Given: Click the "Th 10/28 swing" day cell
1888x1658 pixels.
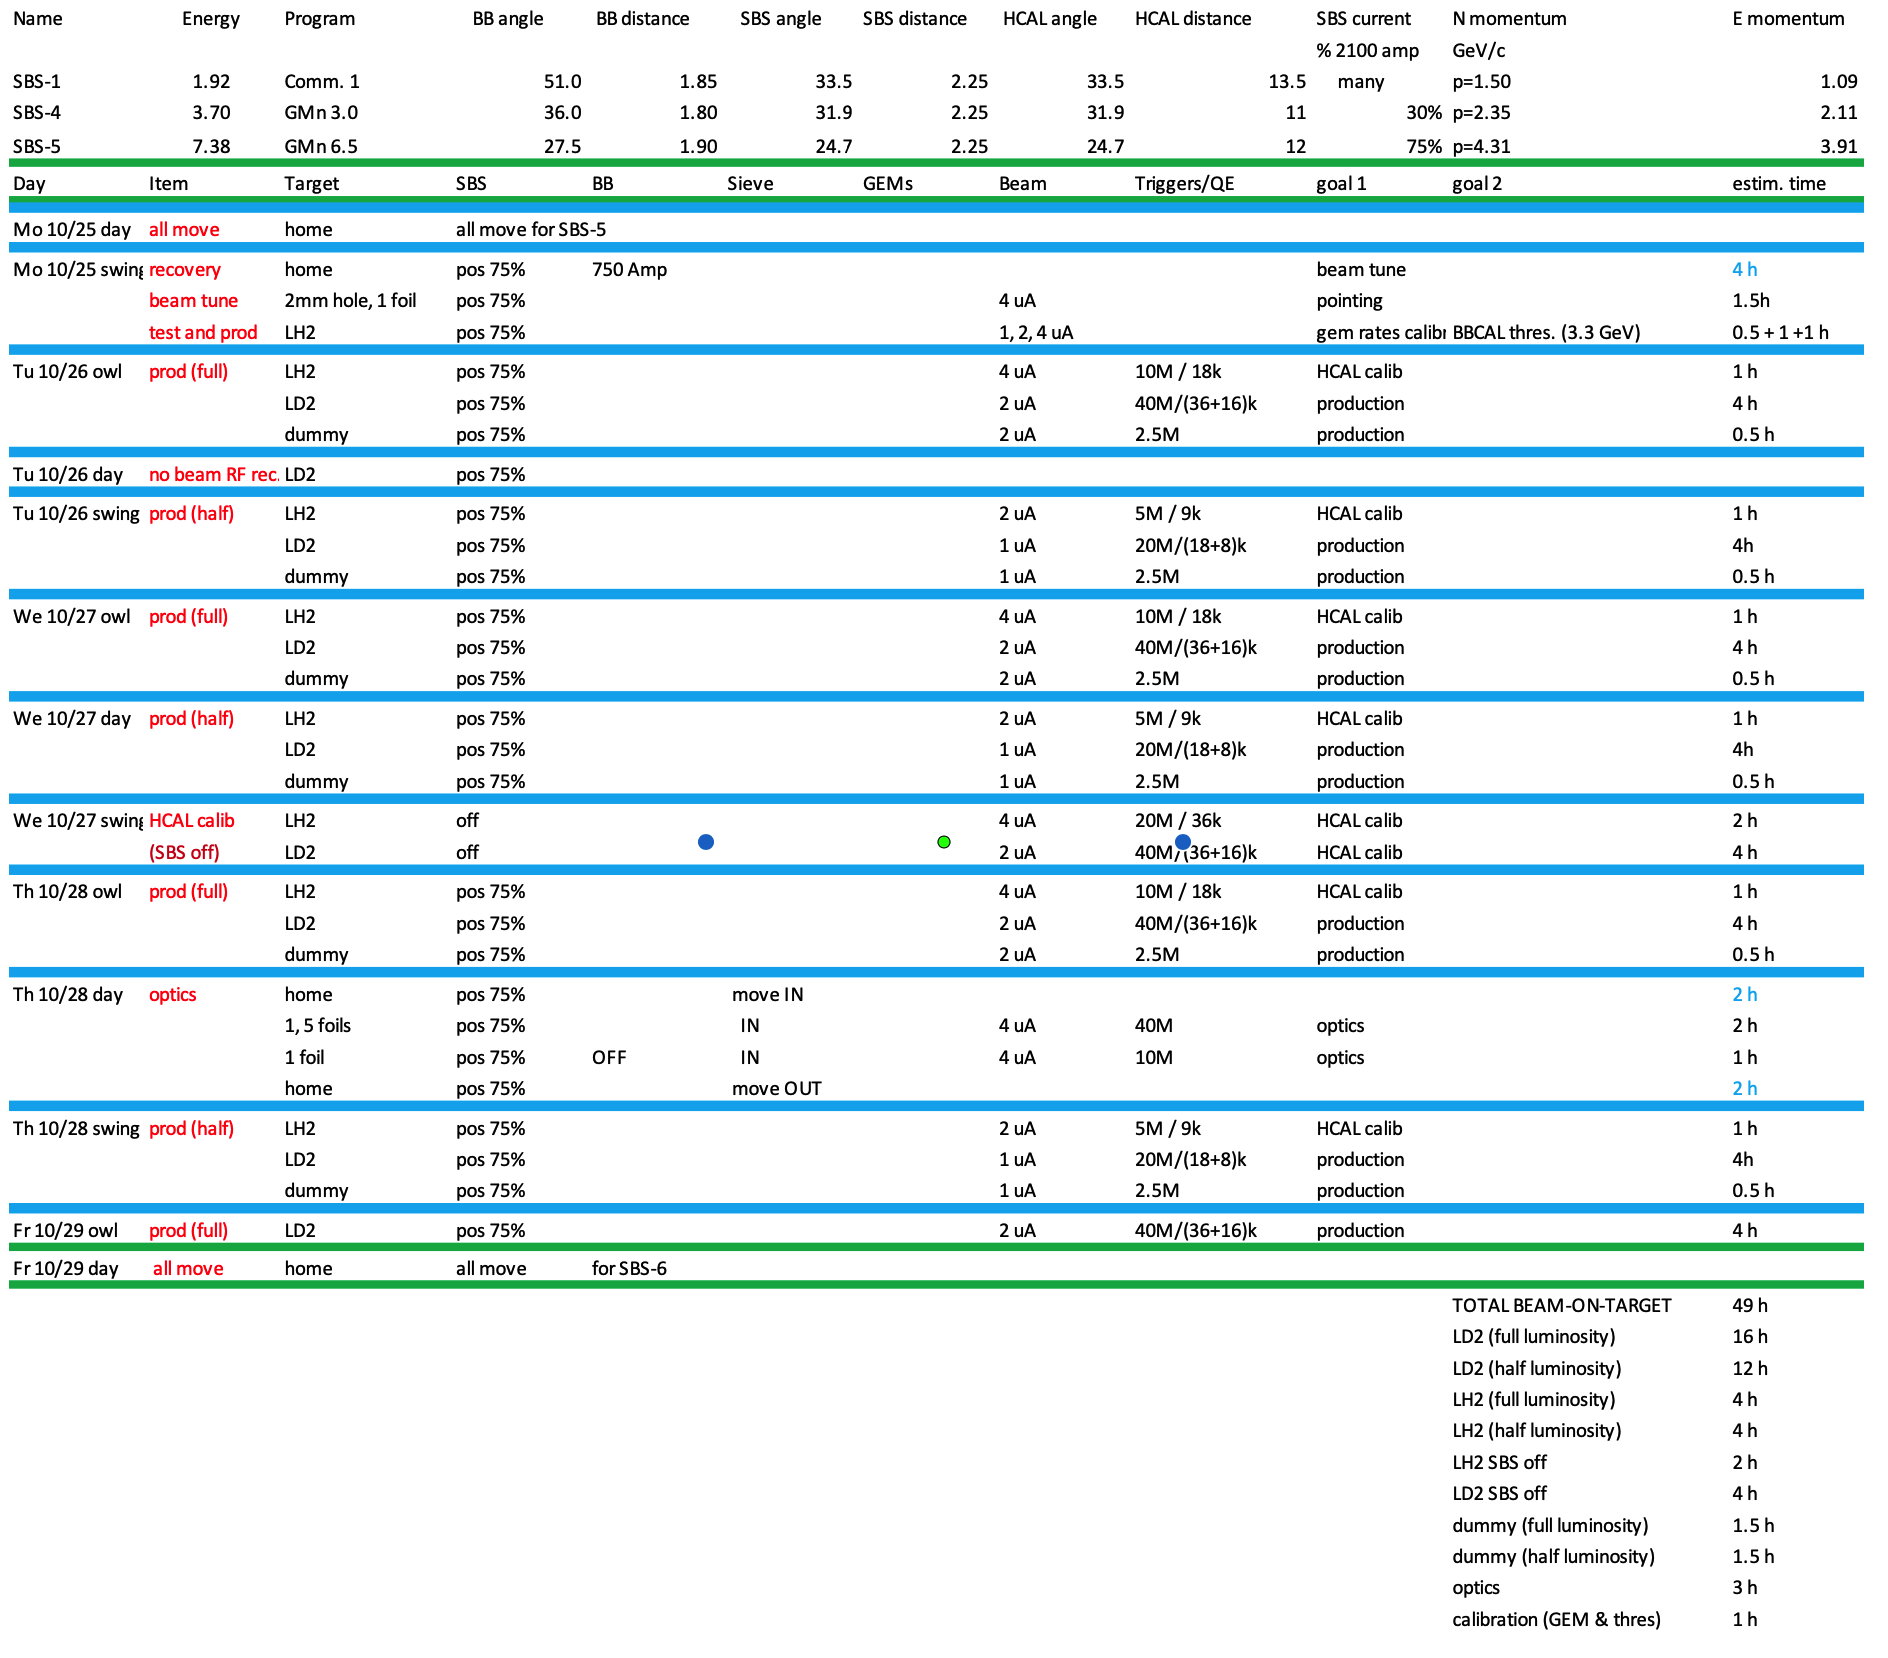Looking at the screenshot, I should click(77, 1129).
